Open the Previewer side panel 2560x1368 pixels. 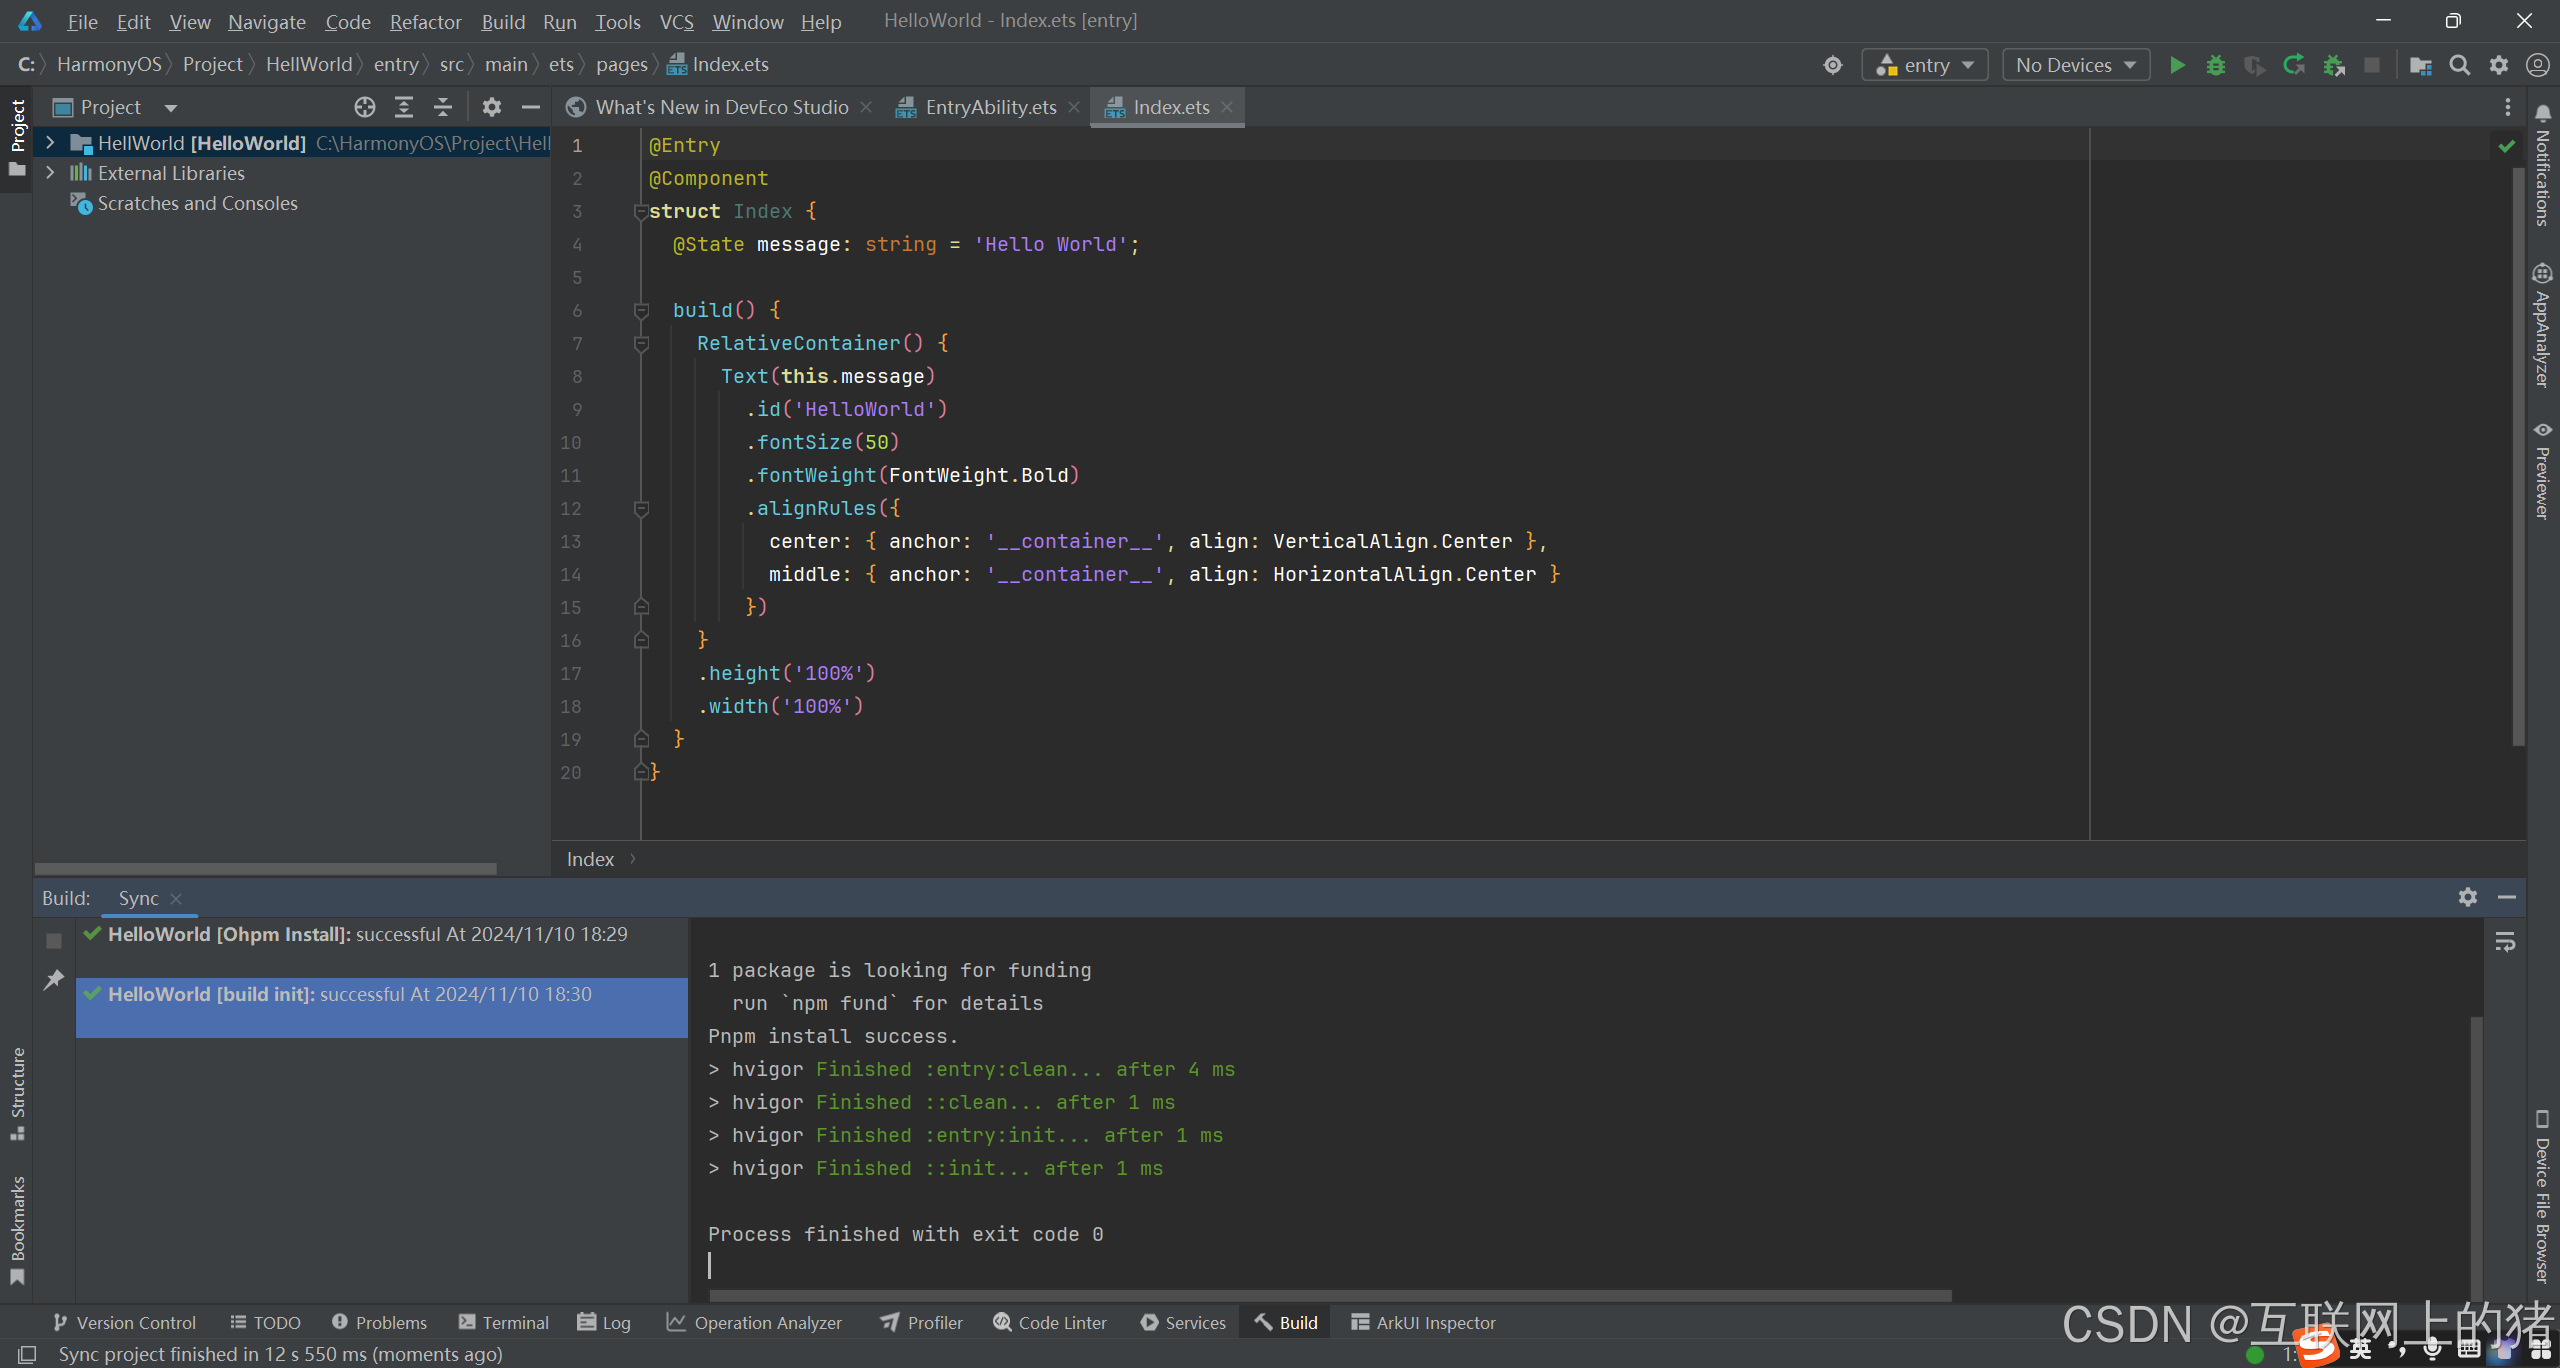coord(2543,470)
